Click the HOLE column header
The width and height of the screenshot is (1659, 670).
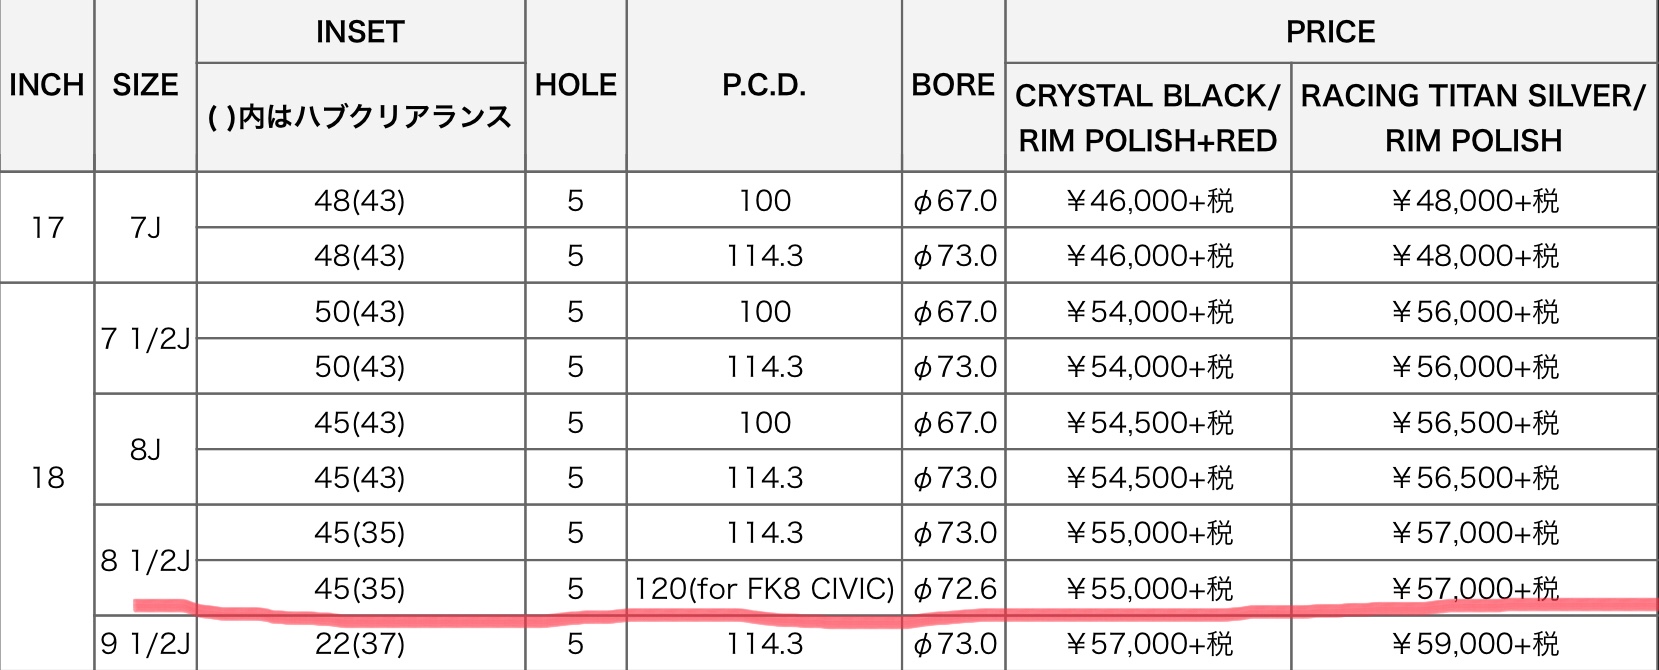[x=575, y=85]
